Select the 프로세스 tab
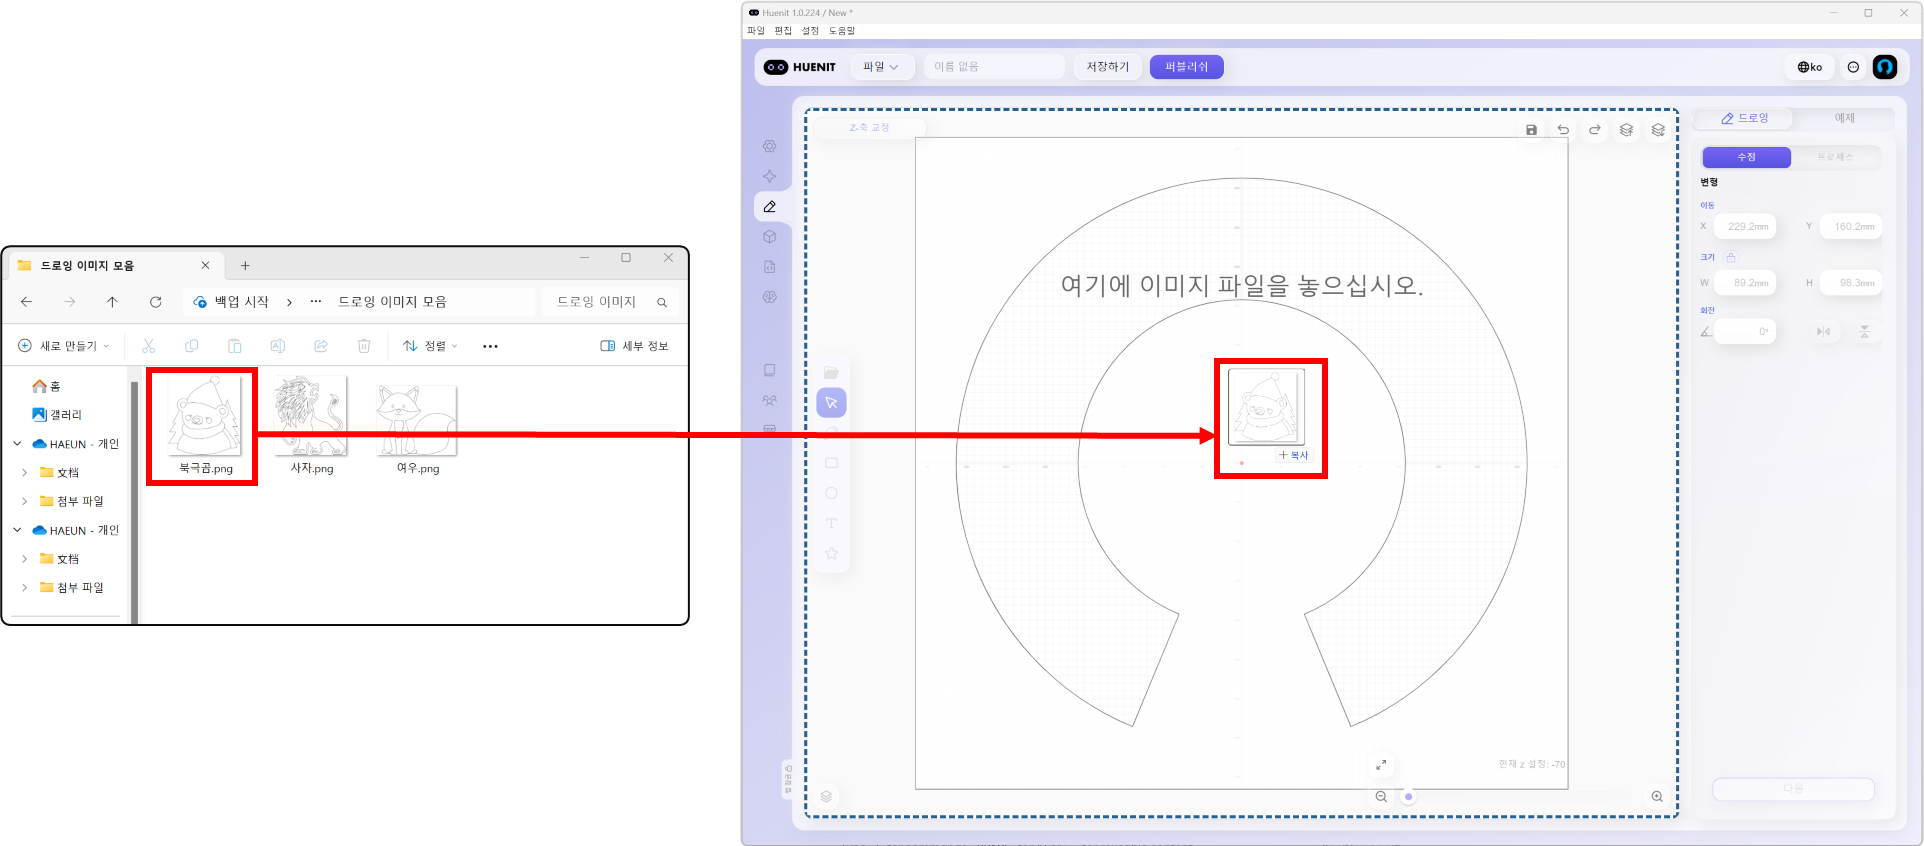 pyautogui.click(x=1835, y=157)
